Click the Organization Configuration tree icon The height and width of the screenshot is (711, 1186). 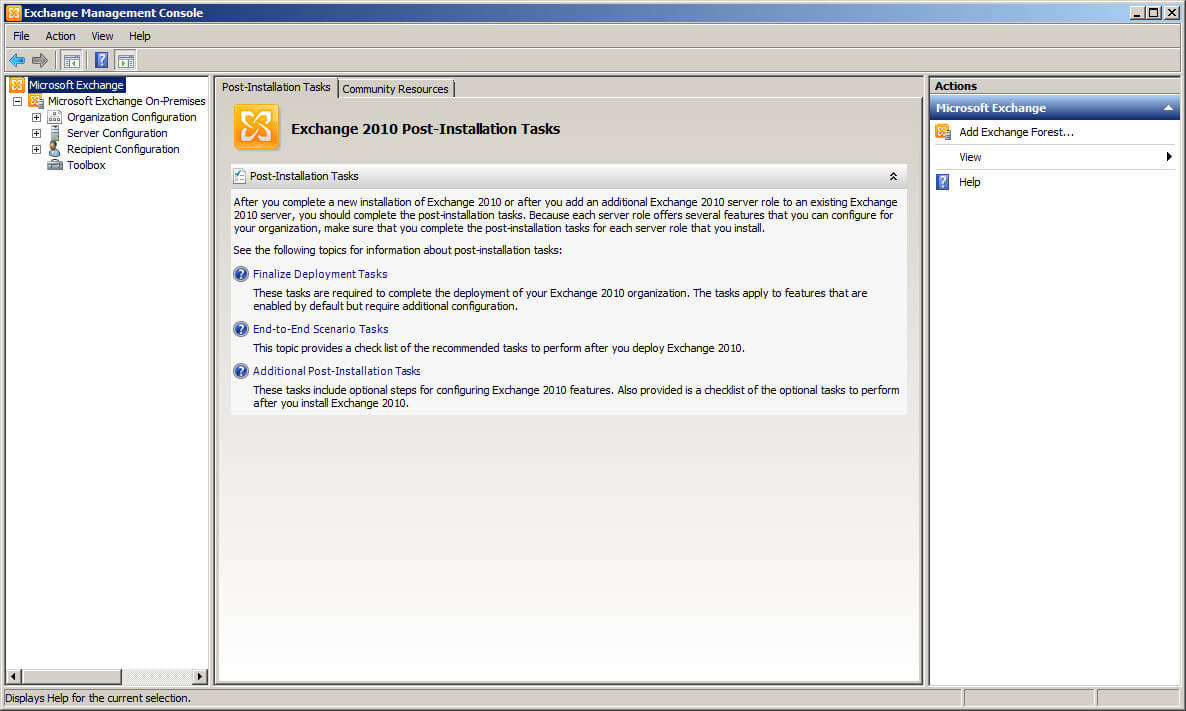pos(54,117)
